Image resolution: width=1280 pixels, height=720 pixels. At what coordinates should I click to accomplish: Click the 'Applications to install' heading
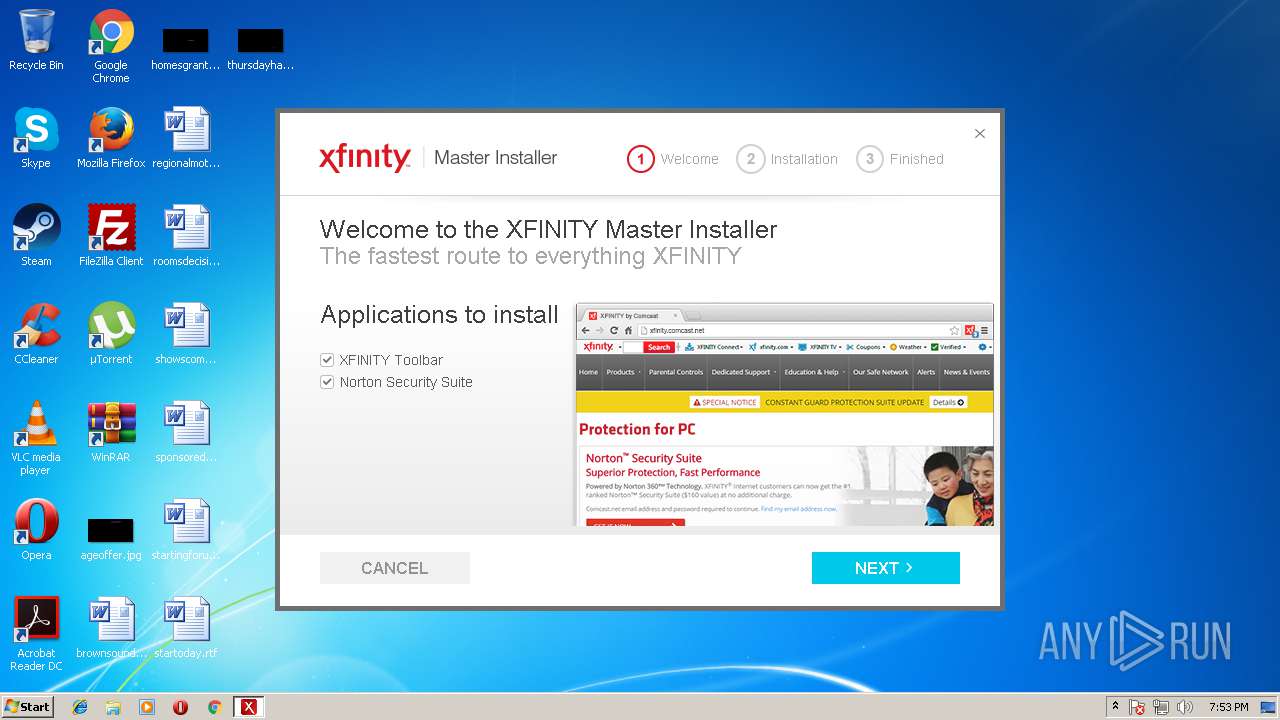click(x=439, y=315)
